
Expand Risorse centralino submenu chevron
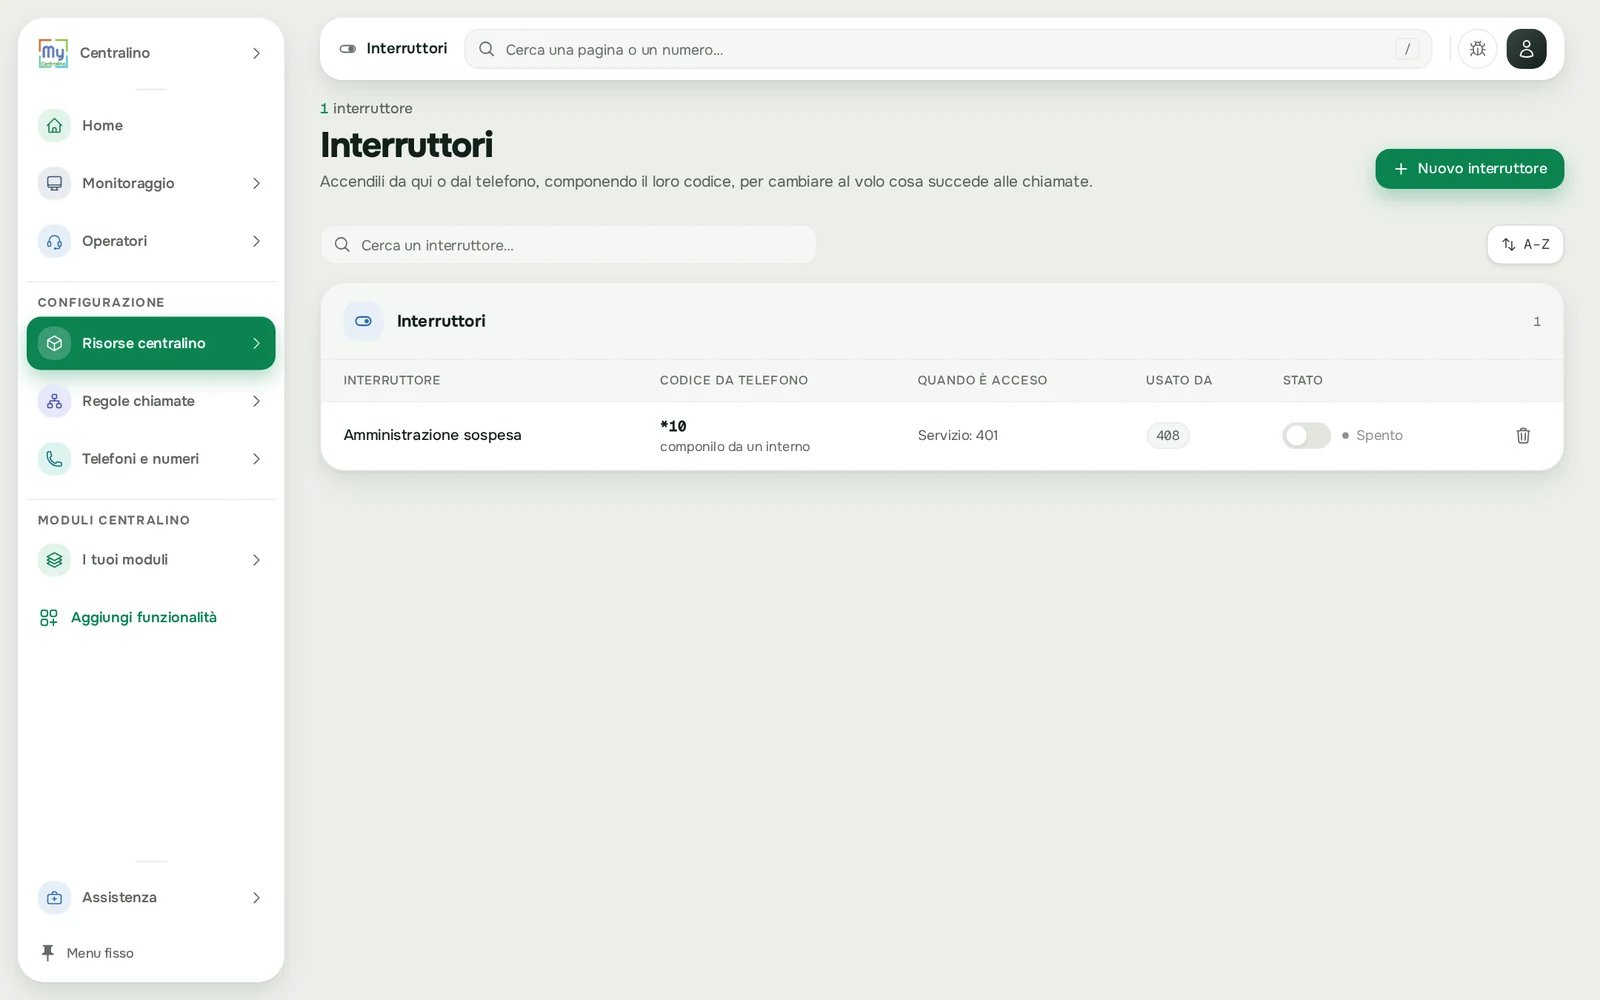(x=256, y=343)
